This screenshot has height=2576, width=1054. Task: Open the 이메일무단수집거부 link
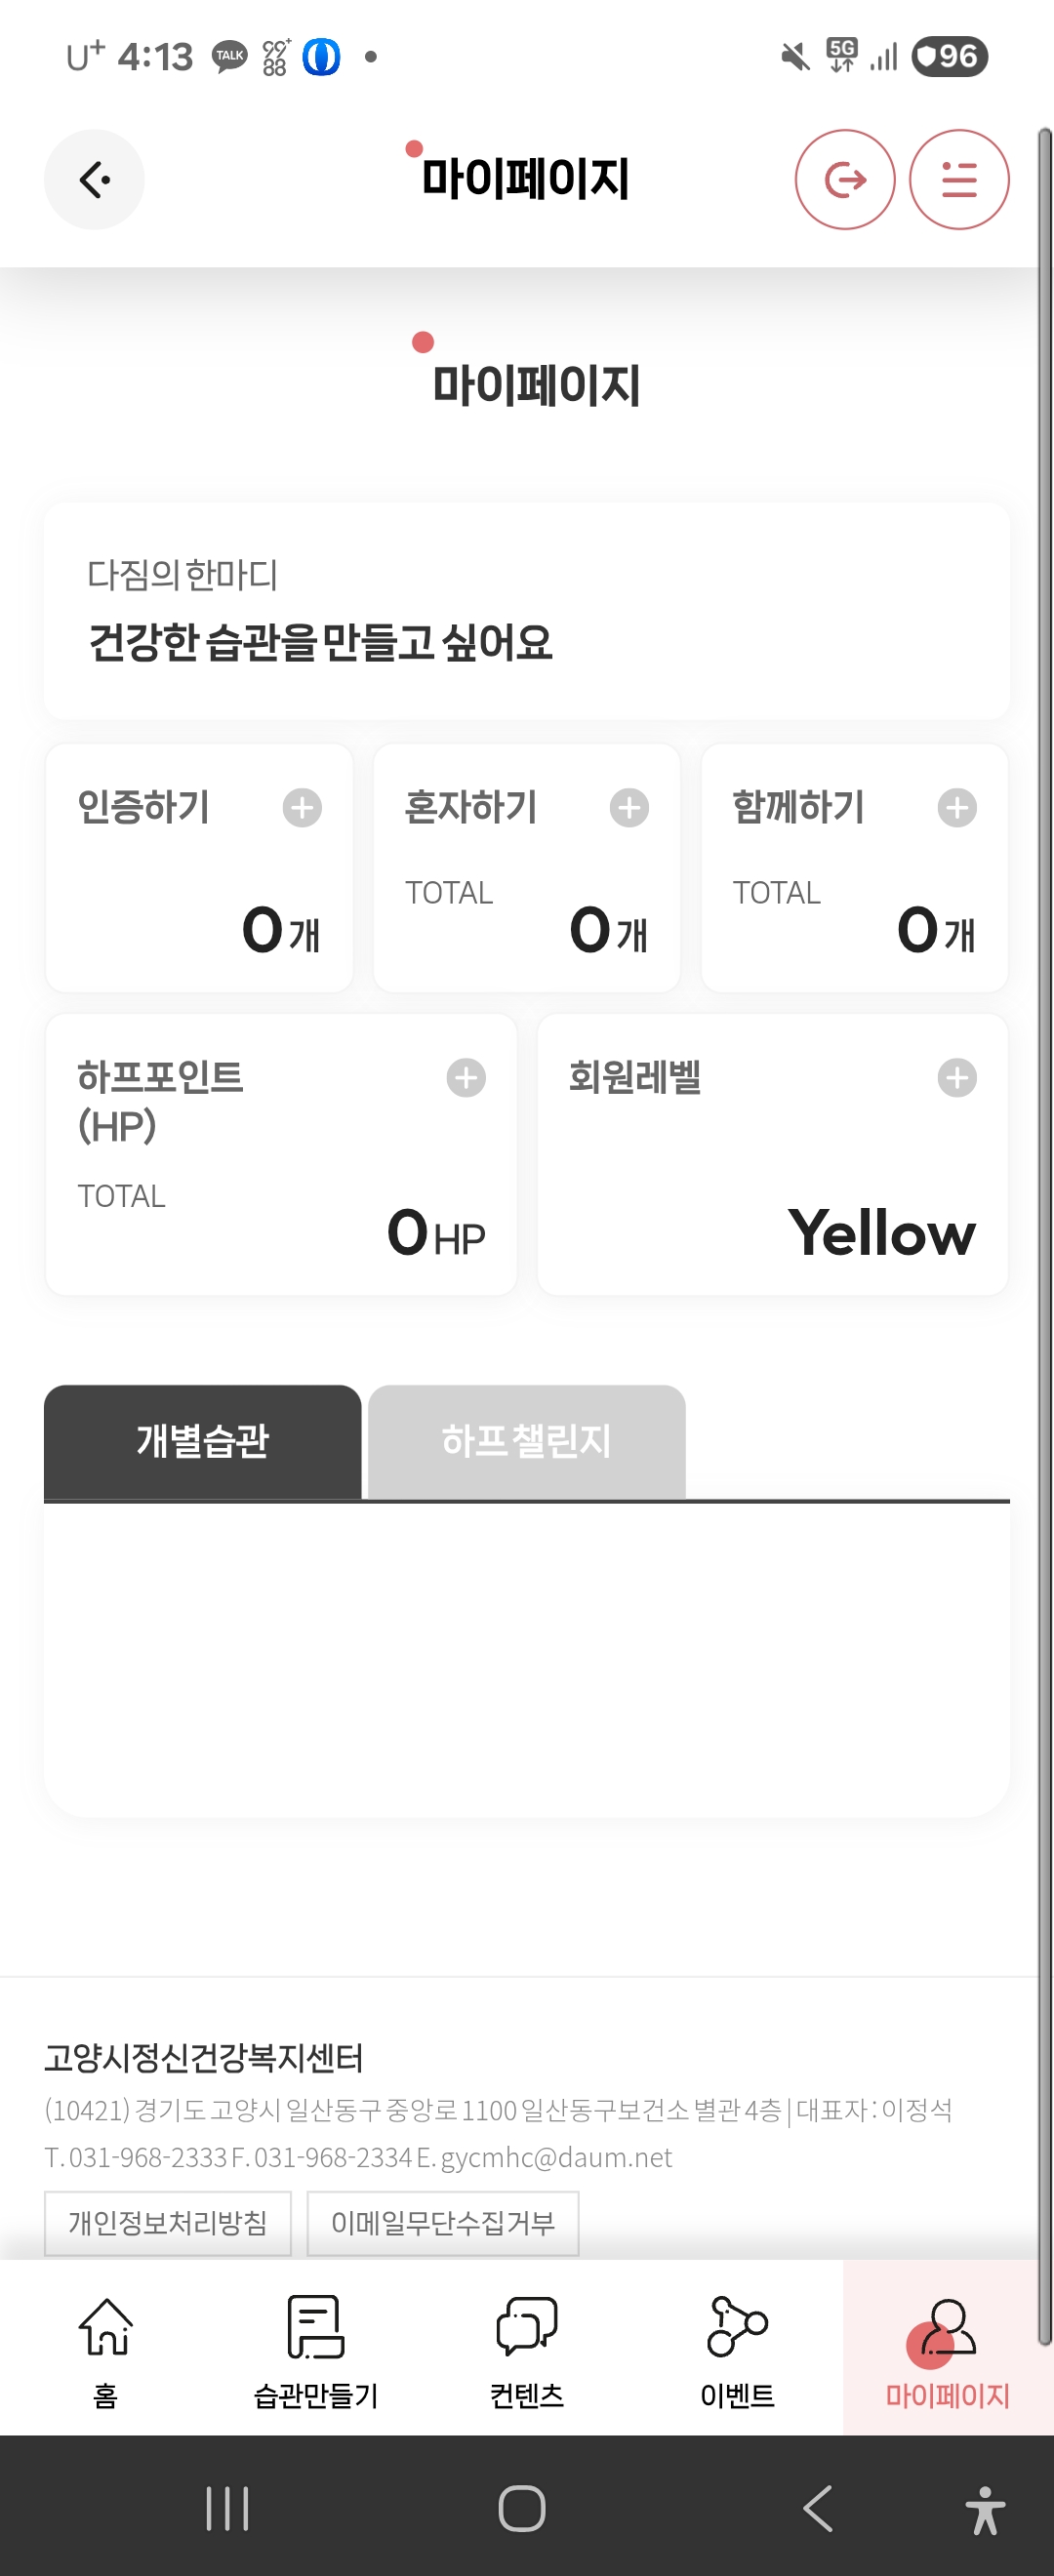pos(442,2222)
